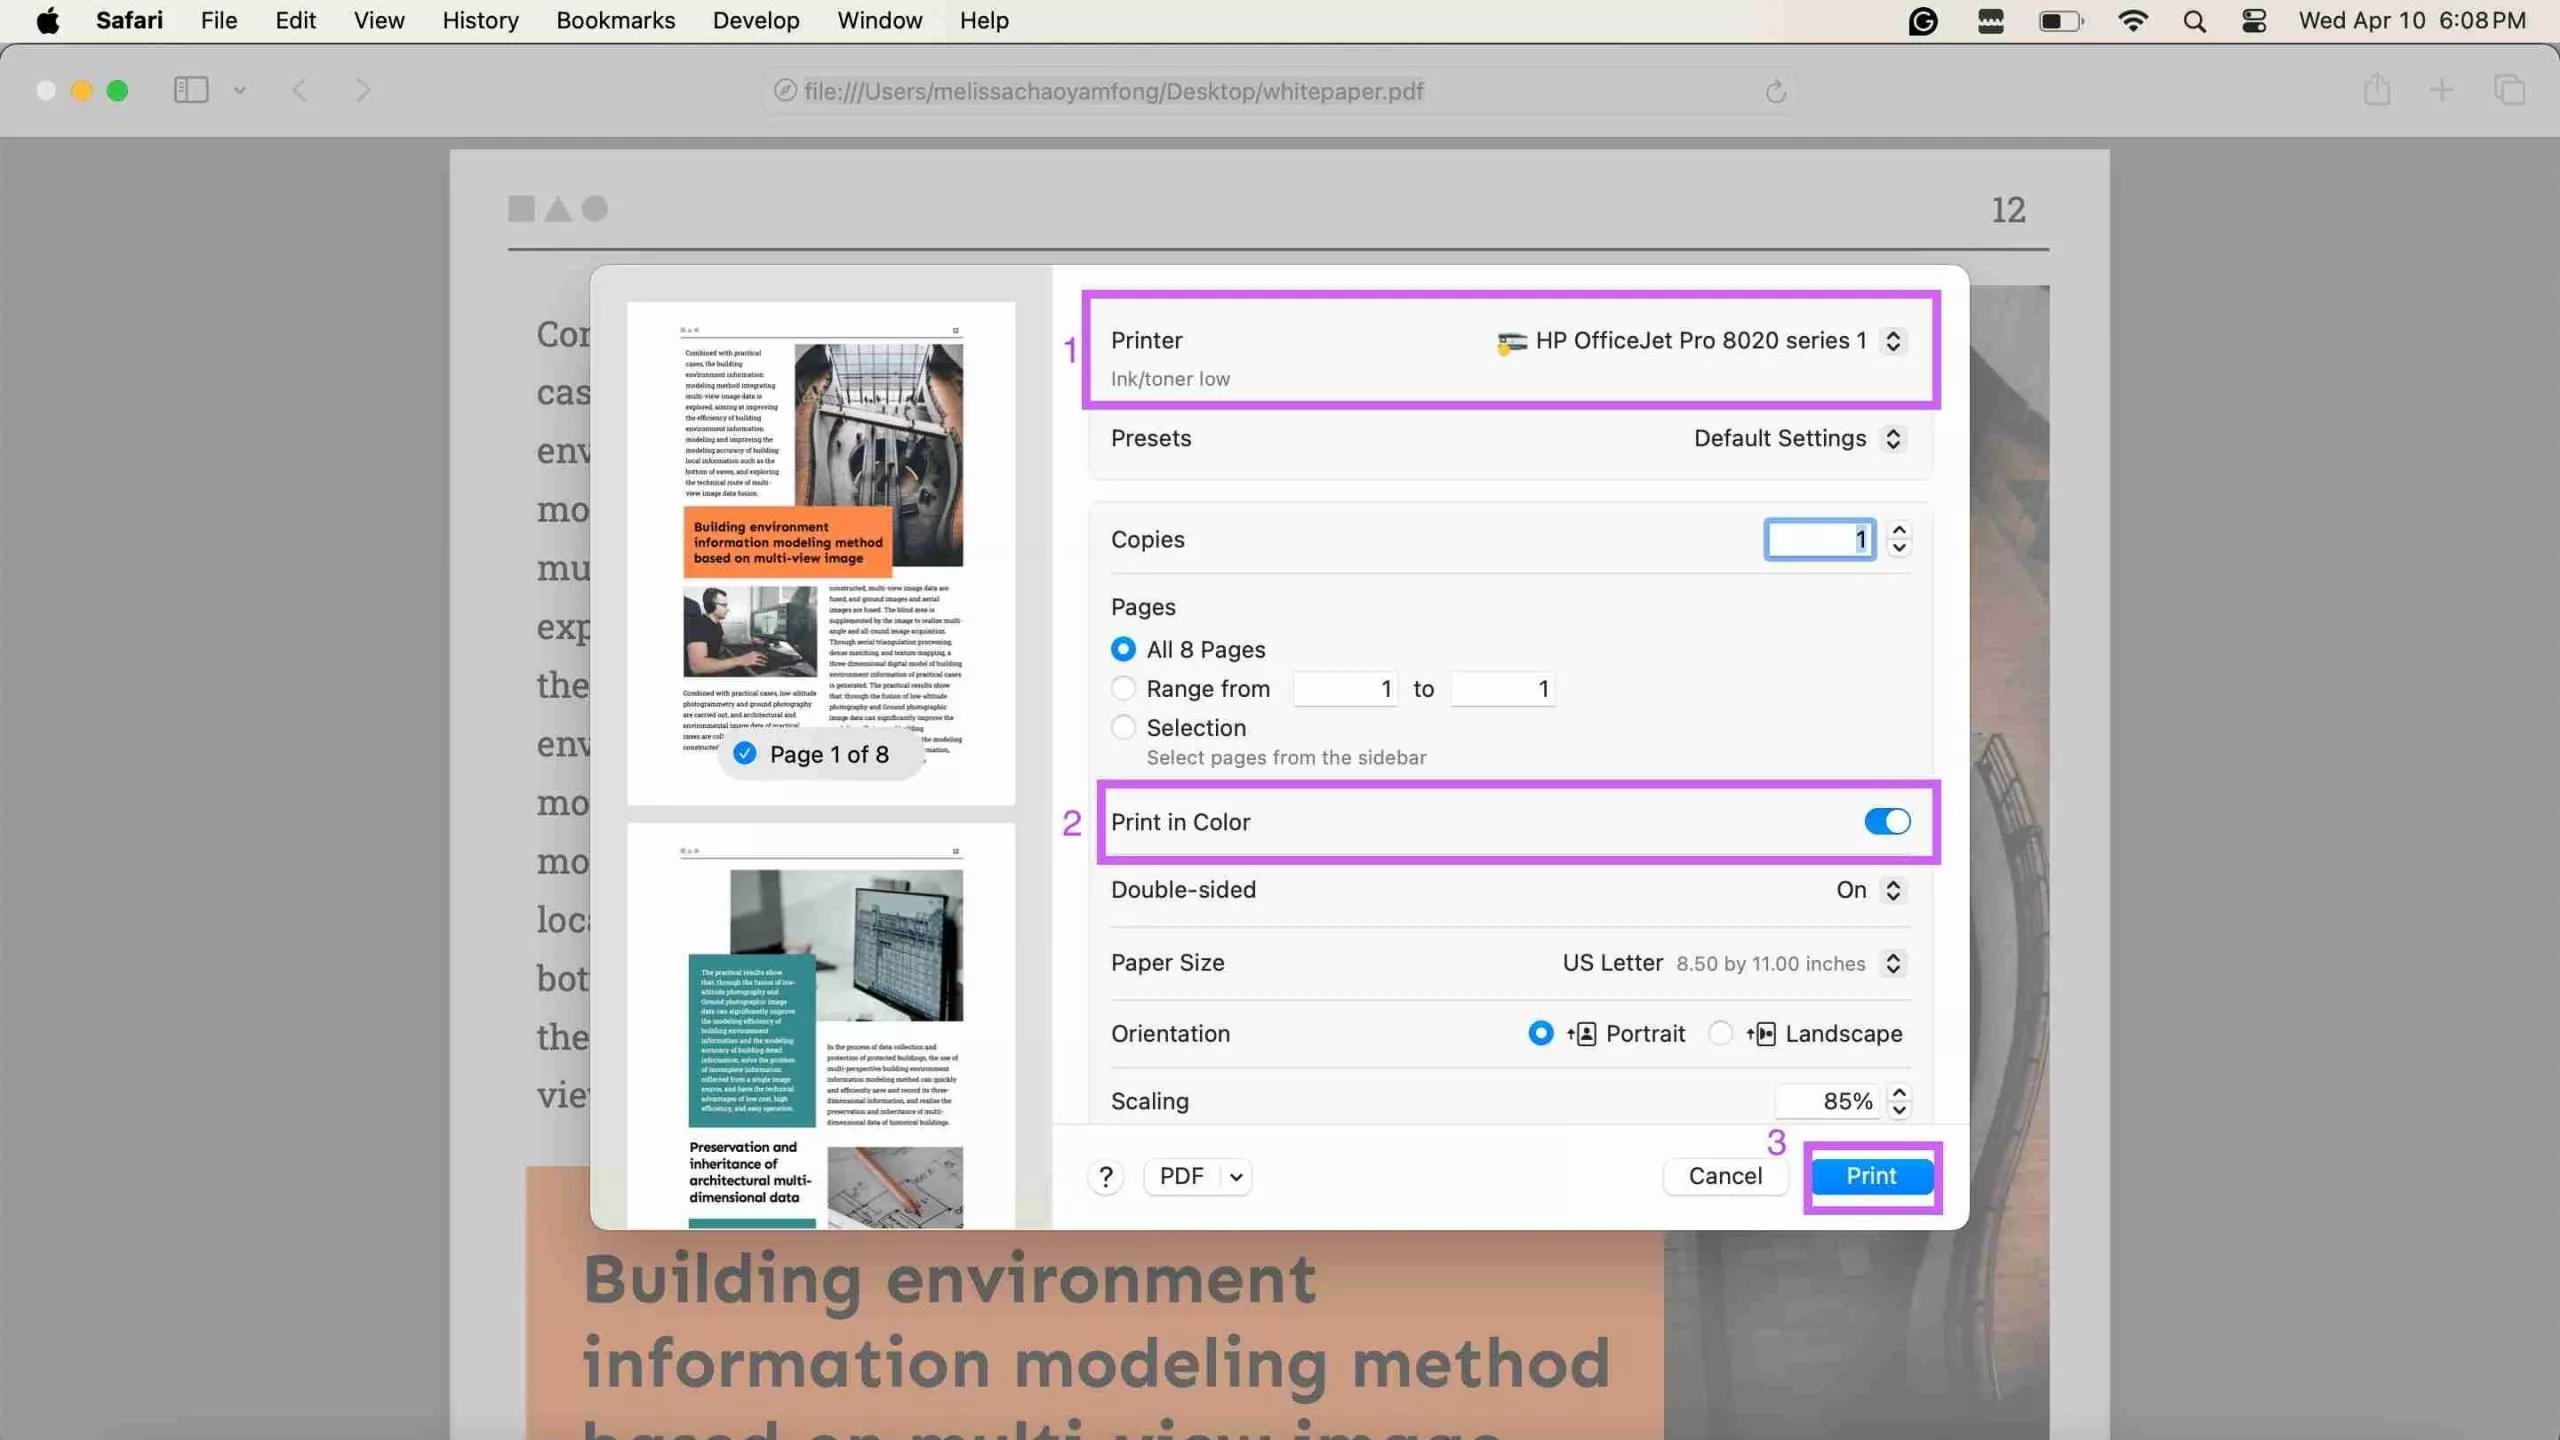
Task: Select the All 8 Pages option
Action: [x=1122, y=649]
